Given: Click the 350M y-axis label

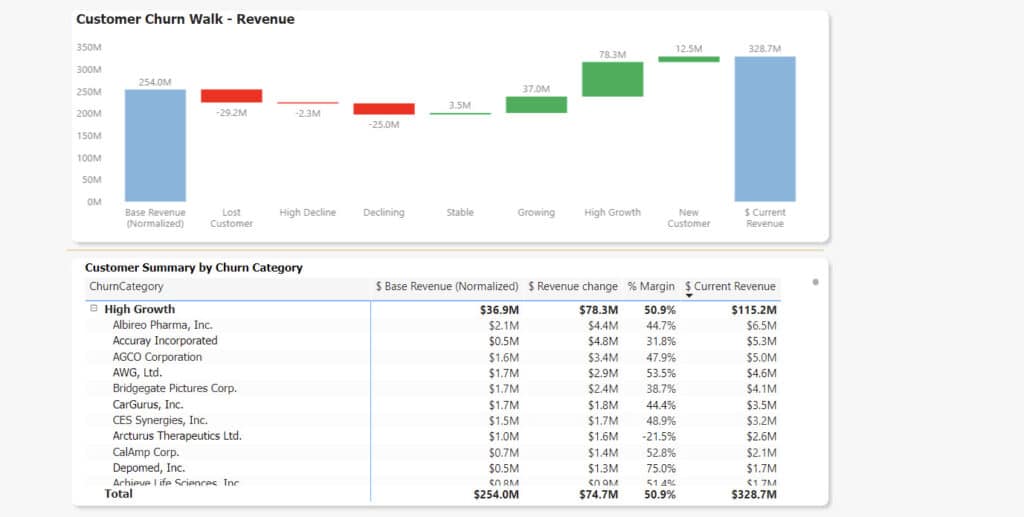Looking at the screenshot, I should 89,48.
